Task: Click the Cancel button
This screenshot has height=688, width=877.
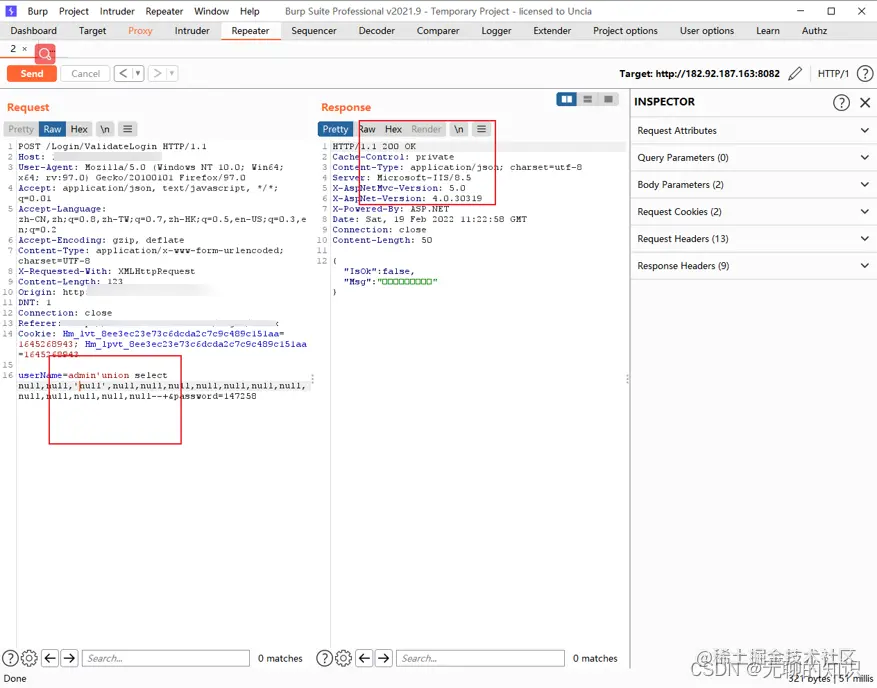Action: click(86, 74)
